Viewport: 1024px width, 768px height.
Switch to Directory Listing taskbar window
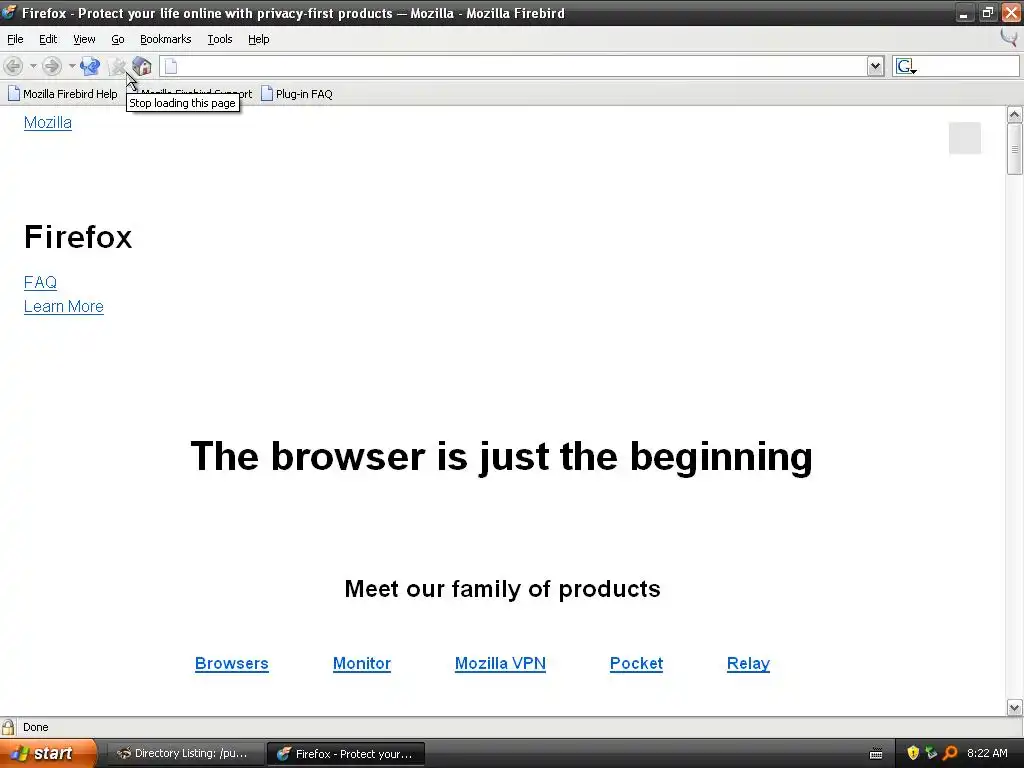(x=185, y=754)
